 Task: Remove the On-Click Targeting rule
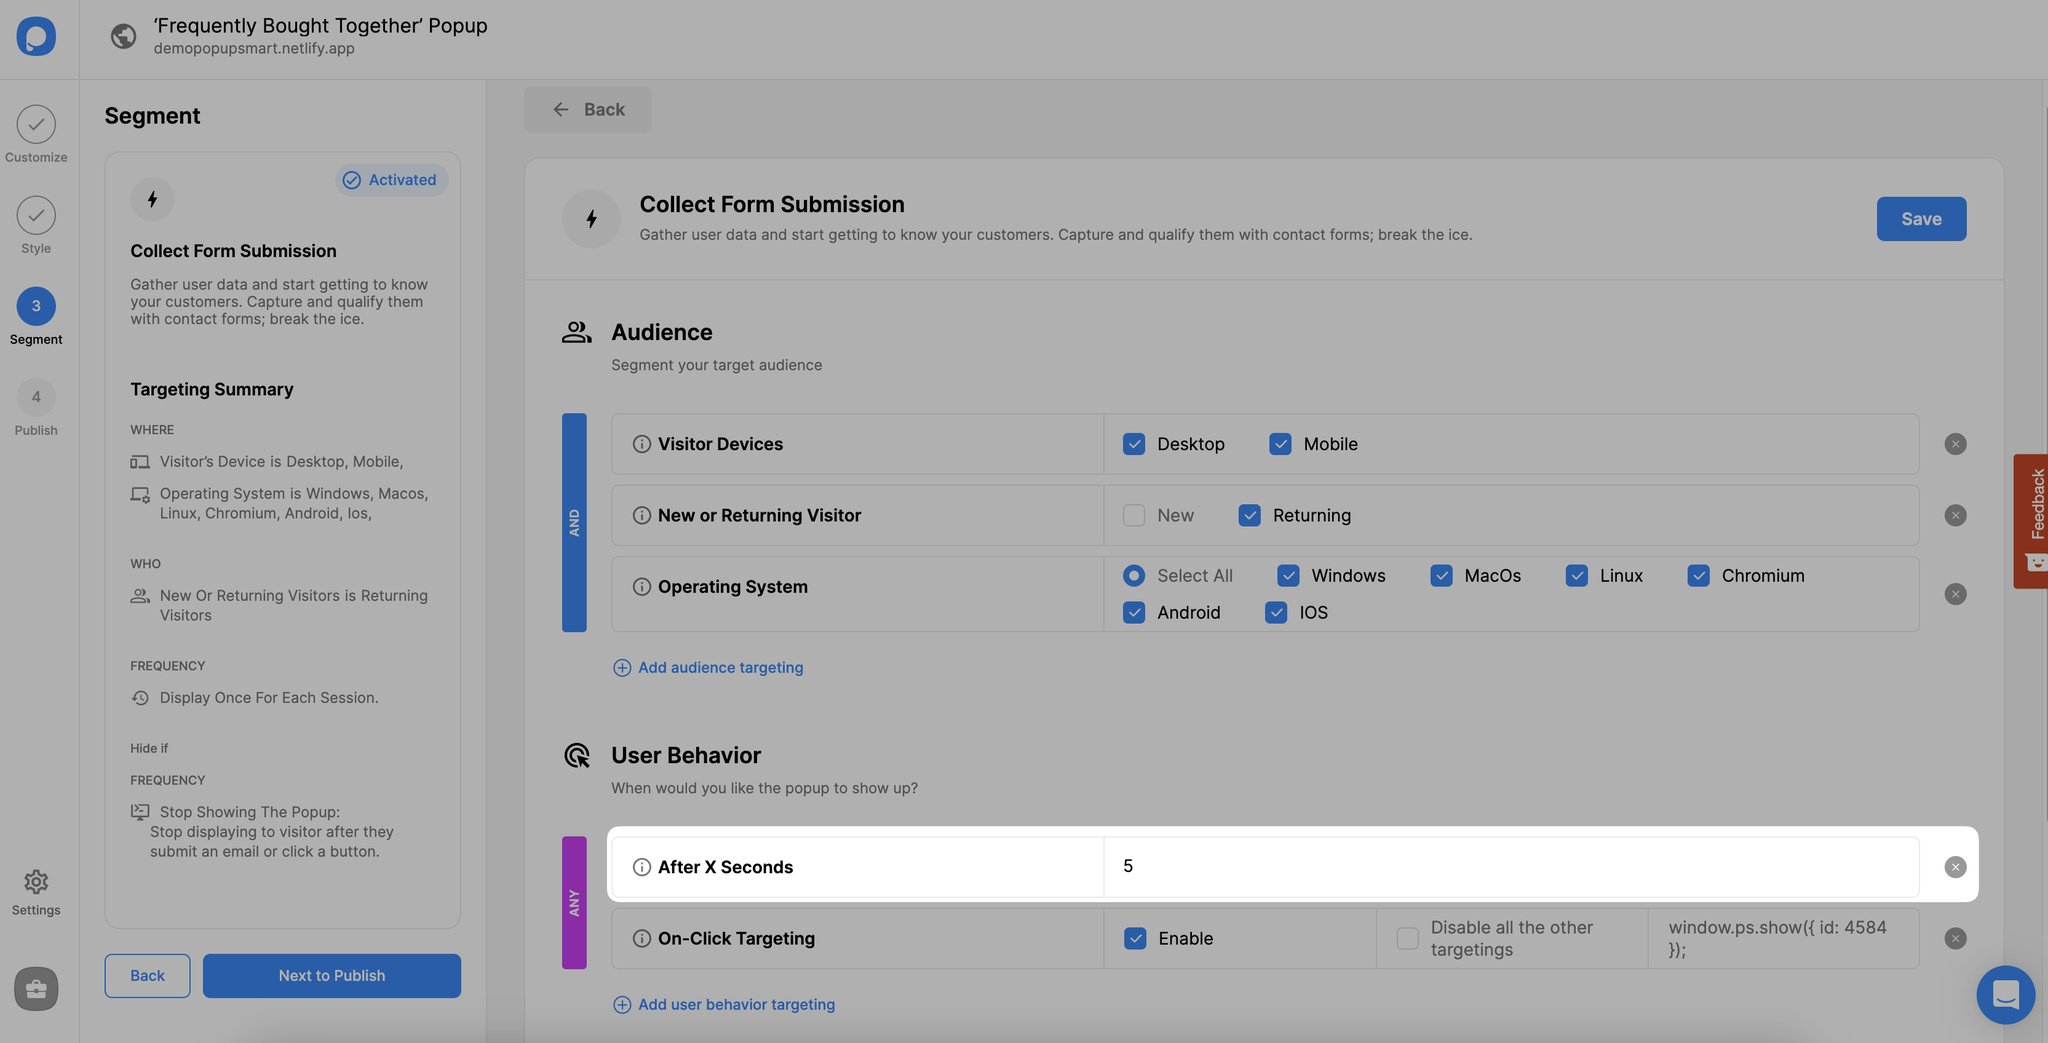[x=1955, y=938]
